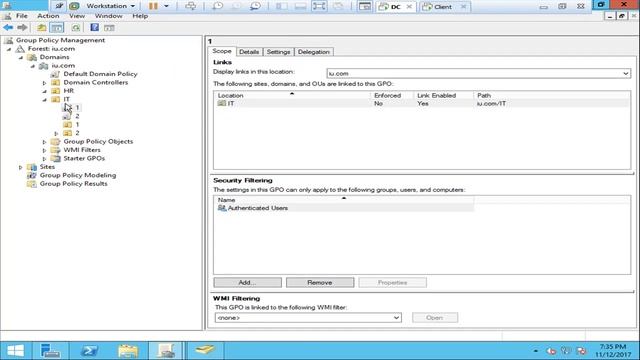
Task: Toggle the VMware library sidebar icon
Action: click(281, 6)
